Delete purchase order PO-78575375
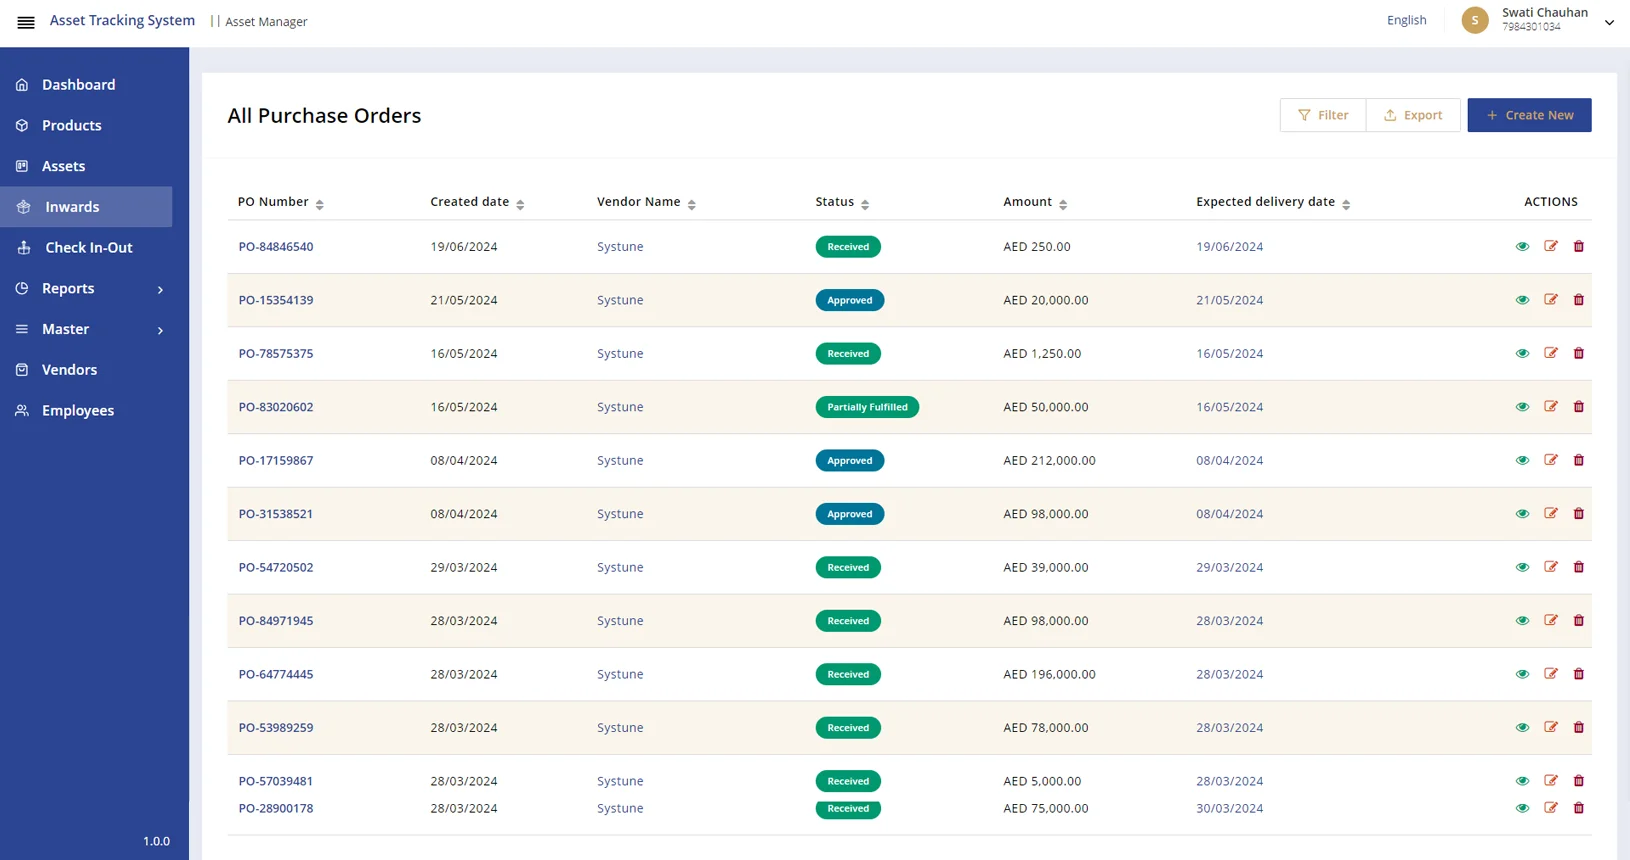Viewport: 1630px width, 860px height. point(1579,353)
